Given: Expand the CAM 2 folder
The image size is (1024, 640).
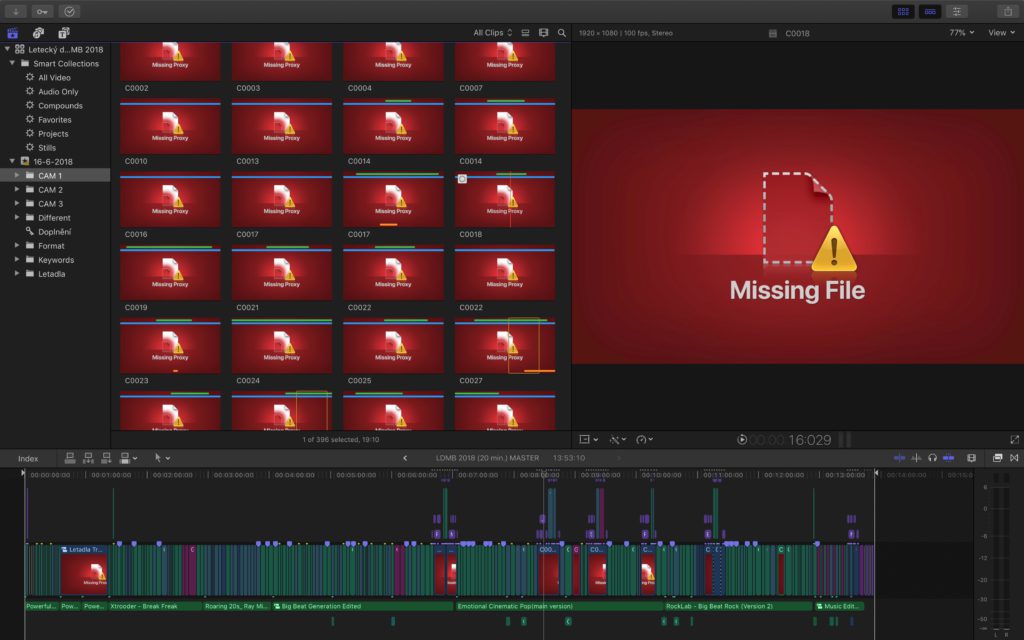Looking at the screenshot, I should [17, 190].
